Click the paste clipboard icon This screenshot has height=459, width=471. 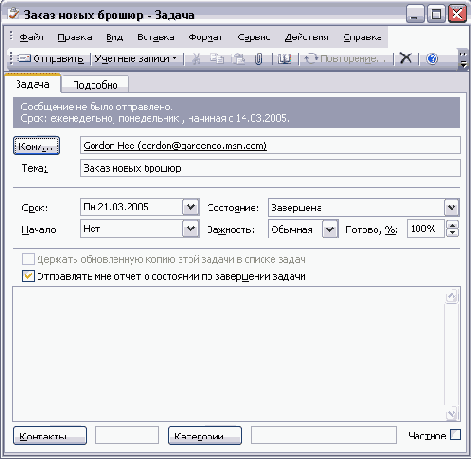[x=239, y=59]
